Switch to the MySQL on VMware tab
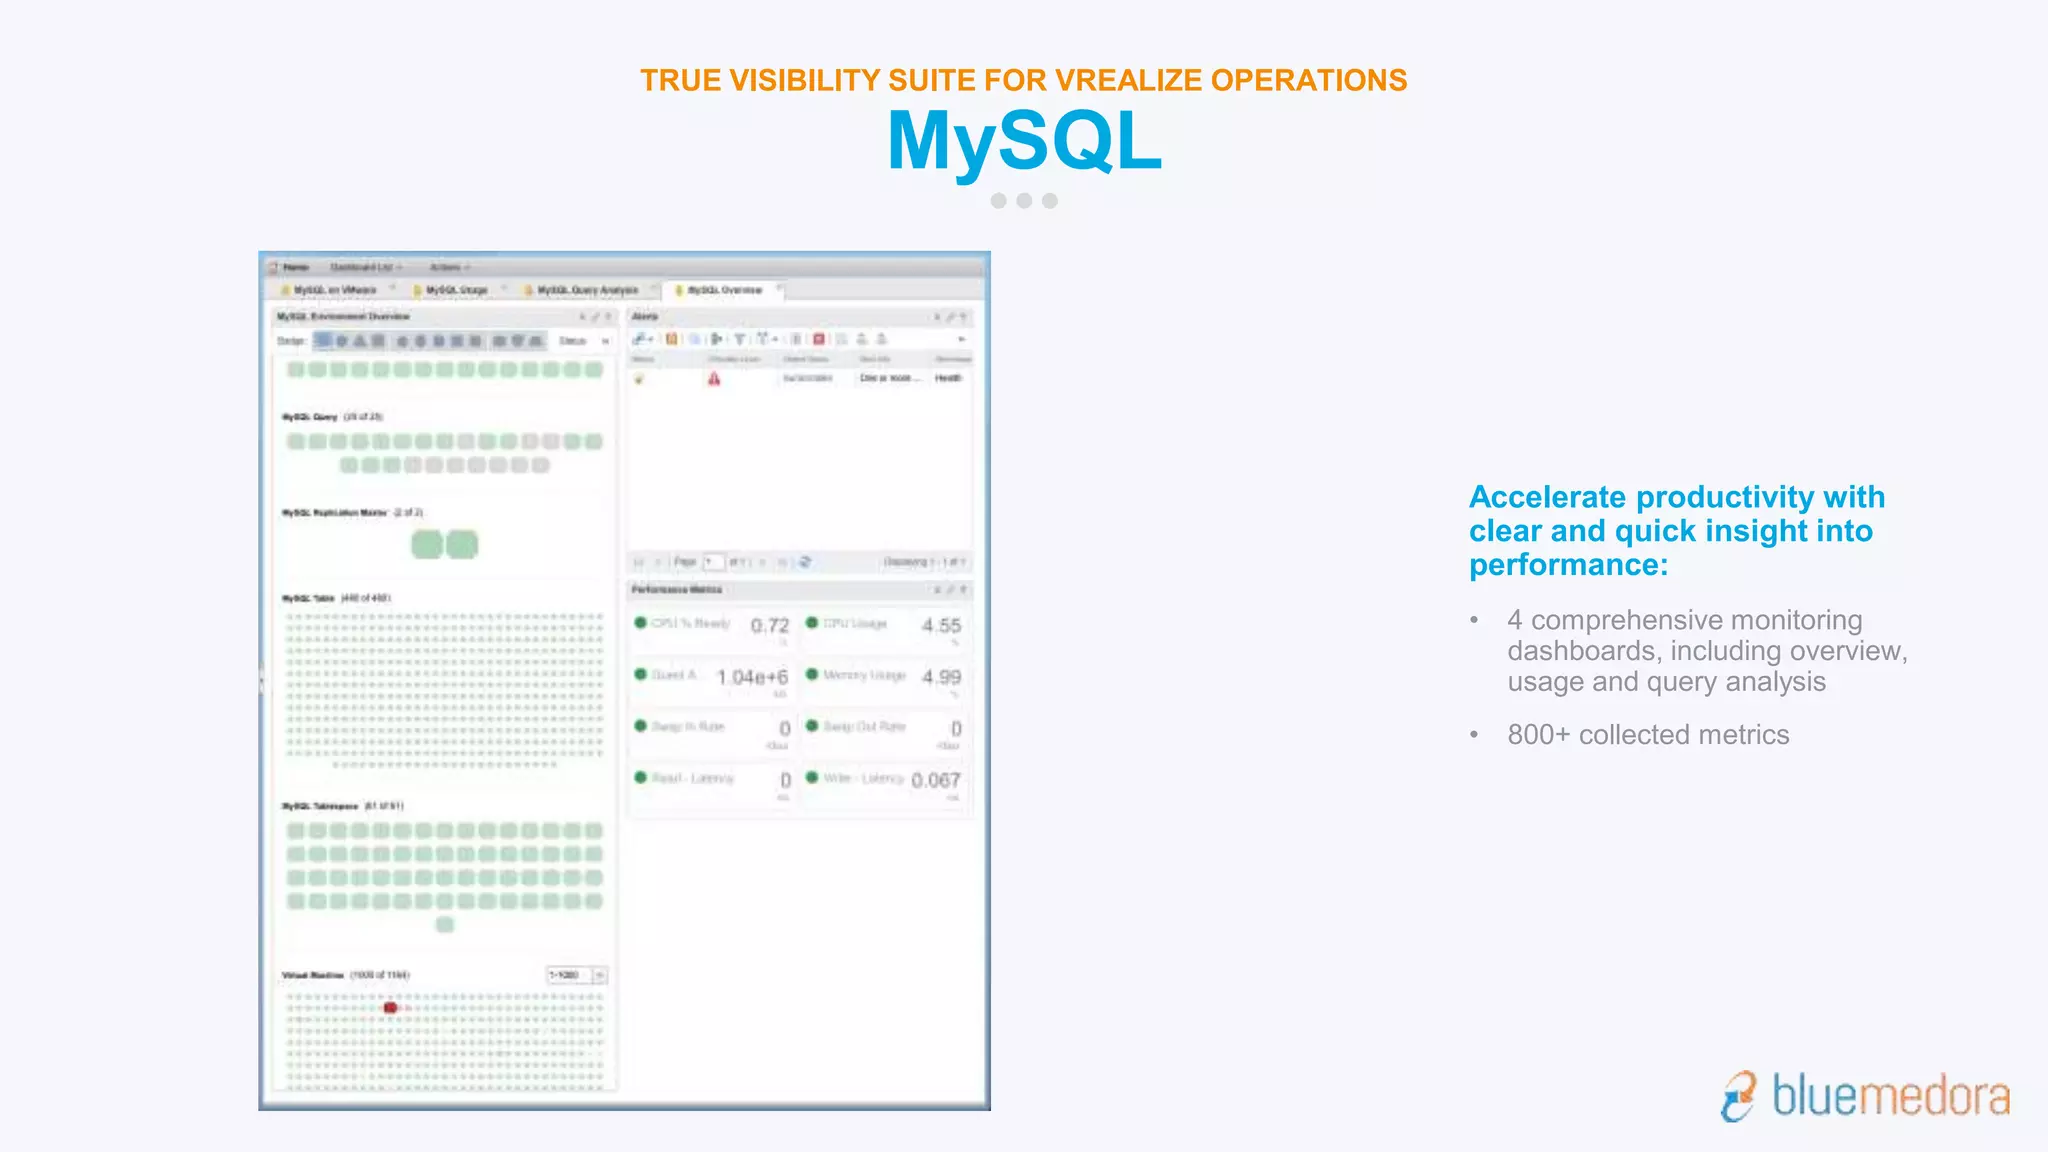The height and width of the screenshot is (1152, 2048). pyautogui.click(x=335, y=290)
